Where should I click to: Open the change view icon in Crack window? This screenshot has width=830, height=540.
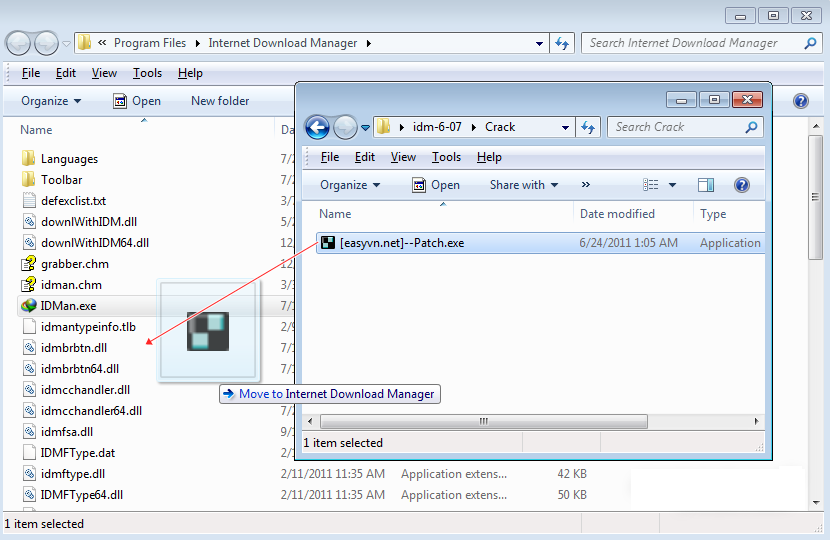(x=651, y=185)
